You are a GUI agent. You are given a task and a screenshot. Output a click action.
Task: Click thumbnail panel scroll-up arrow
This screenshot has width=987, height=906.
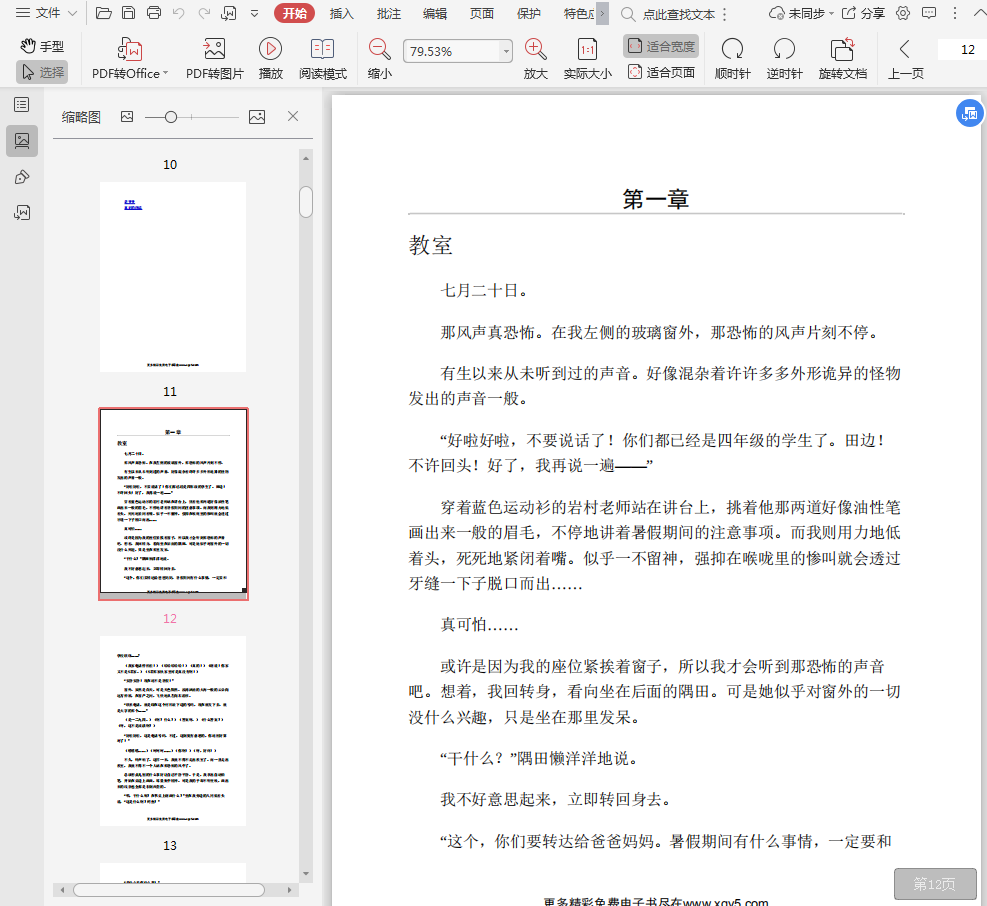[306, 159]
